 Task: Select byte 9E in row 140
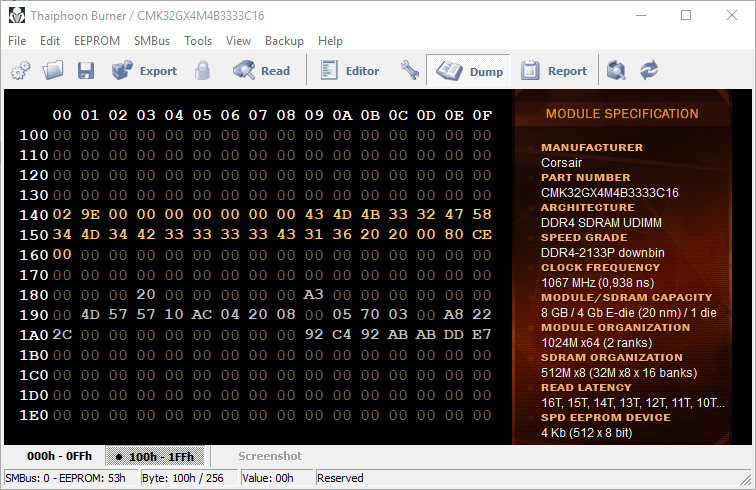tap(90, 214)
